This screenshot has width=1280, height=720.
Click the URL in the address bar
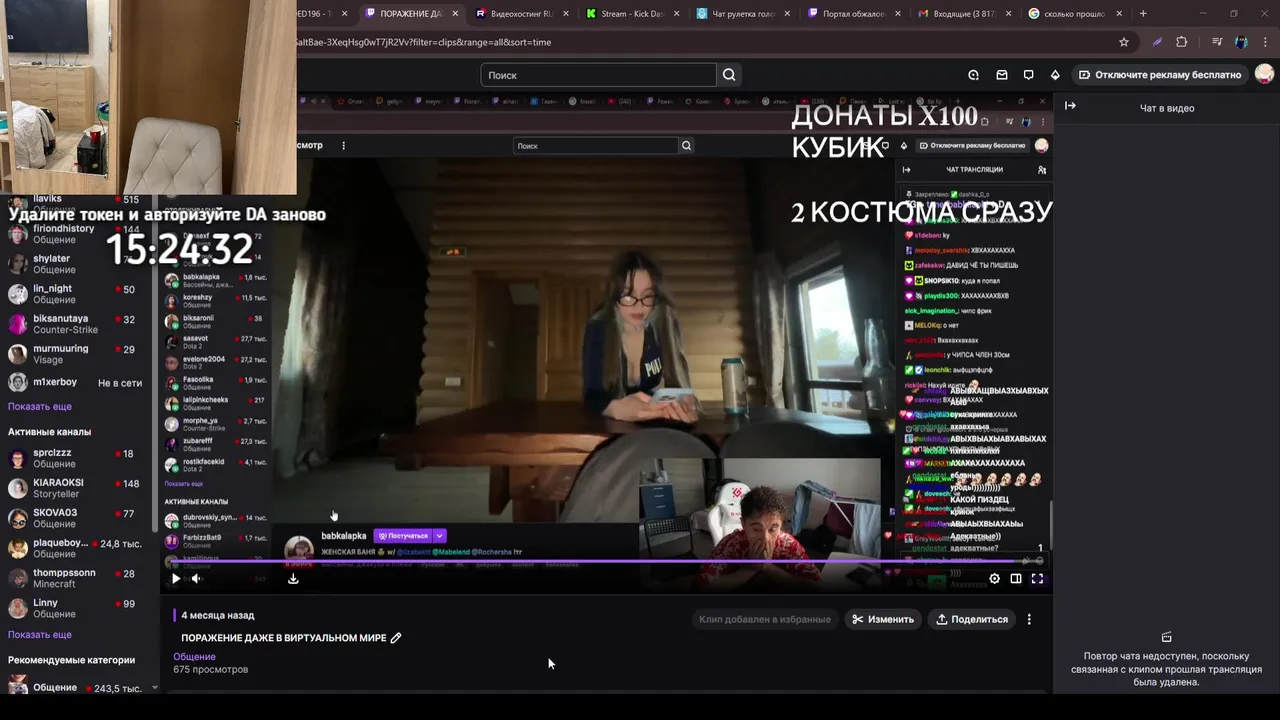pyautogui.click(x=424, y=42)
